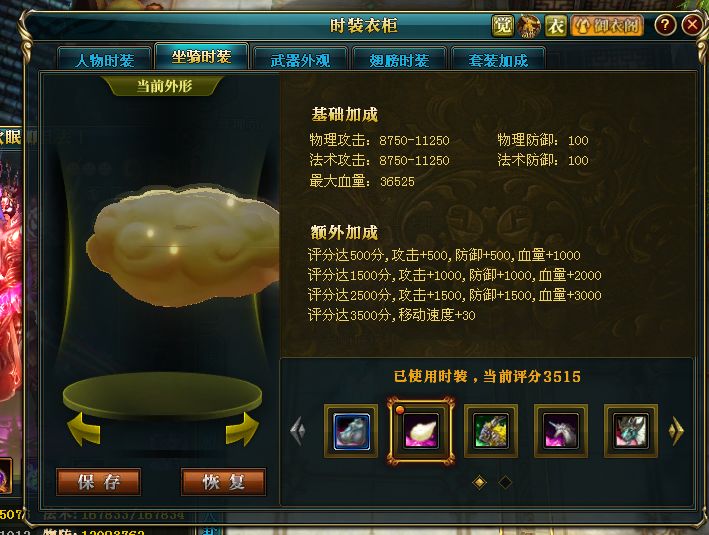
Task: Select the second page indicator diamond
Action: tap(505, 483)
